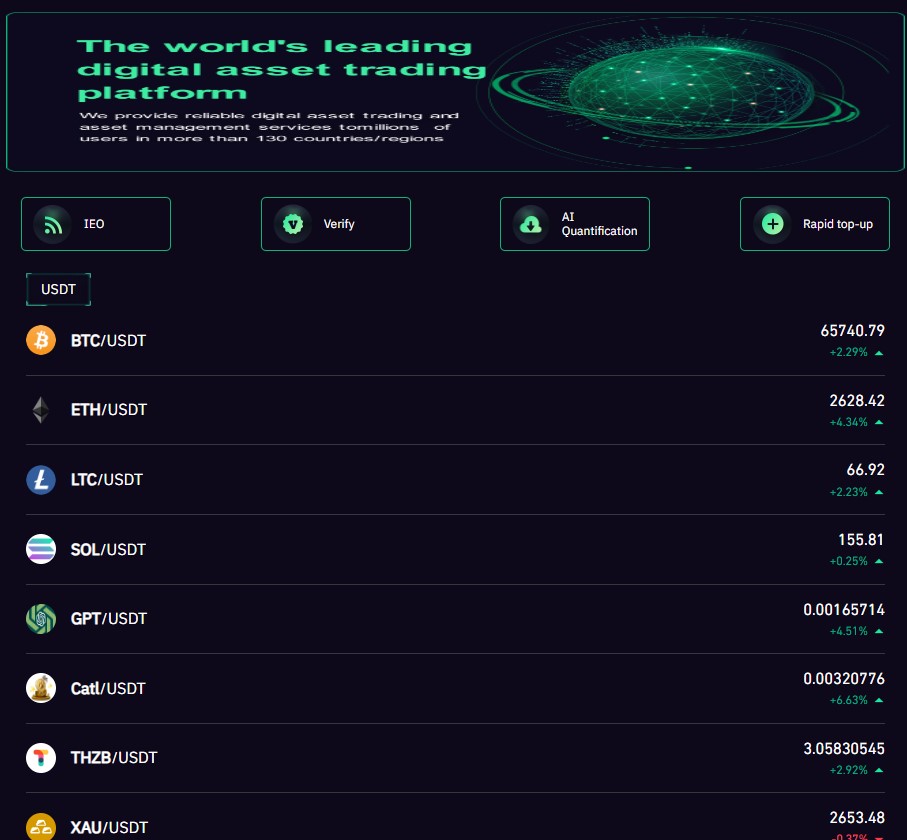The width and height of the screenshot is (907, 840).
Task: Click the XAU gold bars icon
Action: point(41,827)
